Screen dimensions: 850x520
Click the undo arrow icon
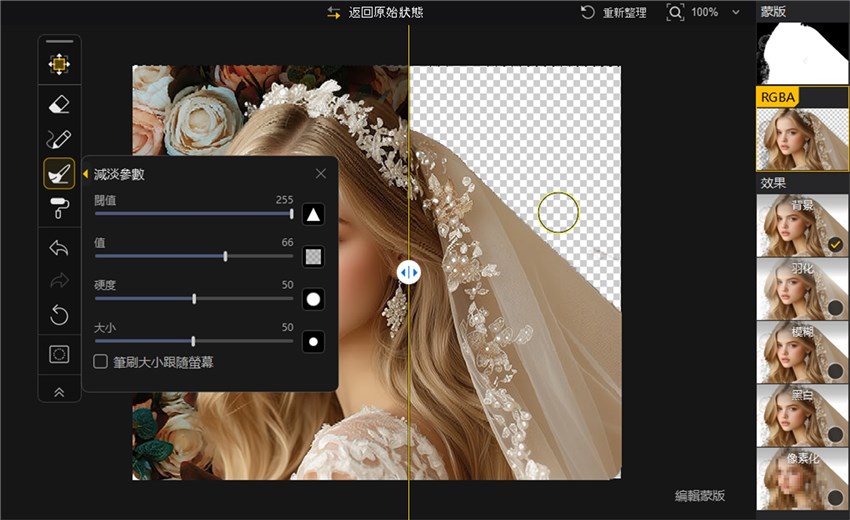[x=59, y=248]
